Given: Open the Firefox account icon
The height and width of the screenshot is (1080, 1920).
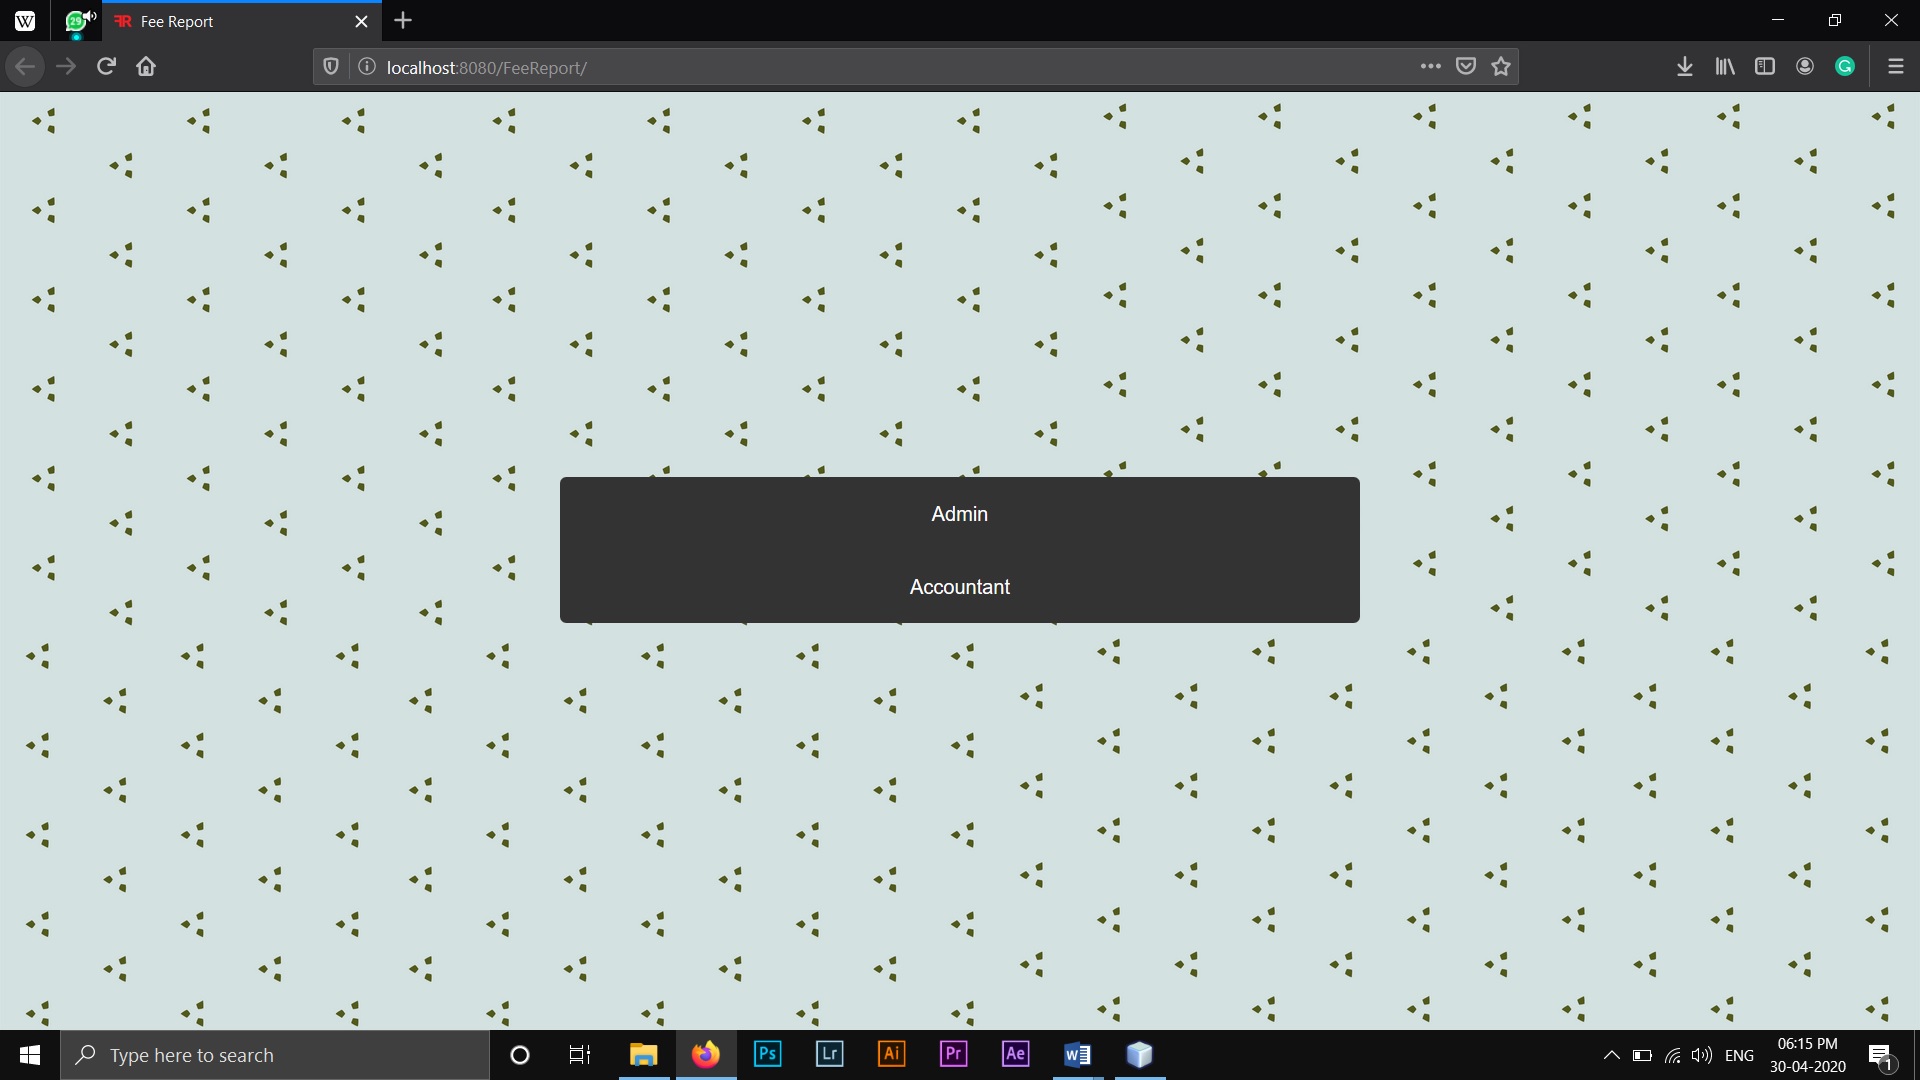Looking at the screenshot, I should click(1805, 67).
